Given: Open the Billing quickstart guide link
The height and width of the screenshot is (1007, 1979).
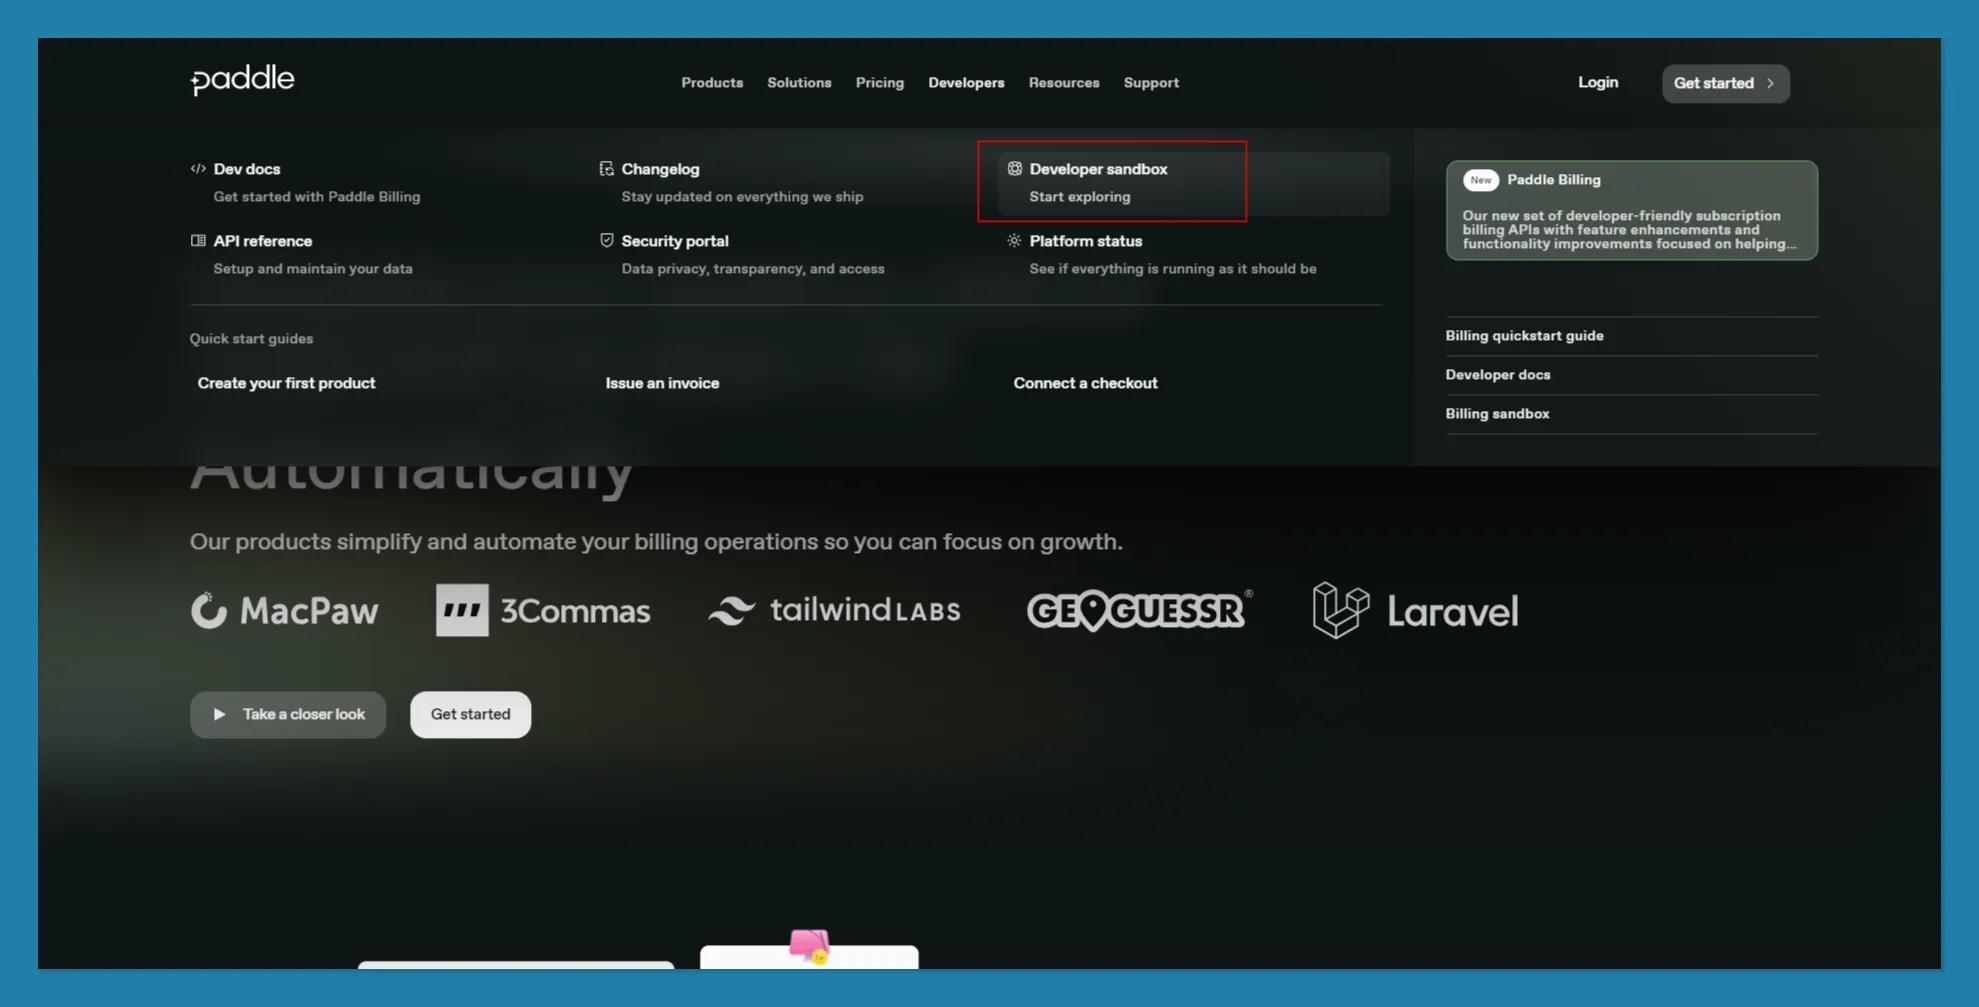Looking at the screenshot, I should click(x=1524, y=336).
